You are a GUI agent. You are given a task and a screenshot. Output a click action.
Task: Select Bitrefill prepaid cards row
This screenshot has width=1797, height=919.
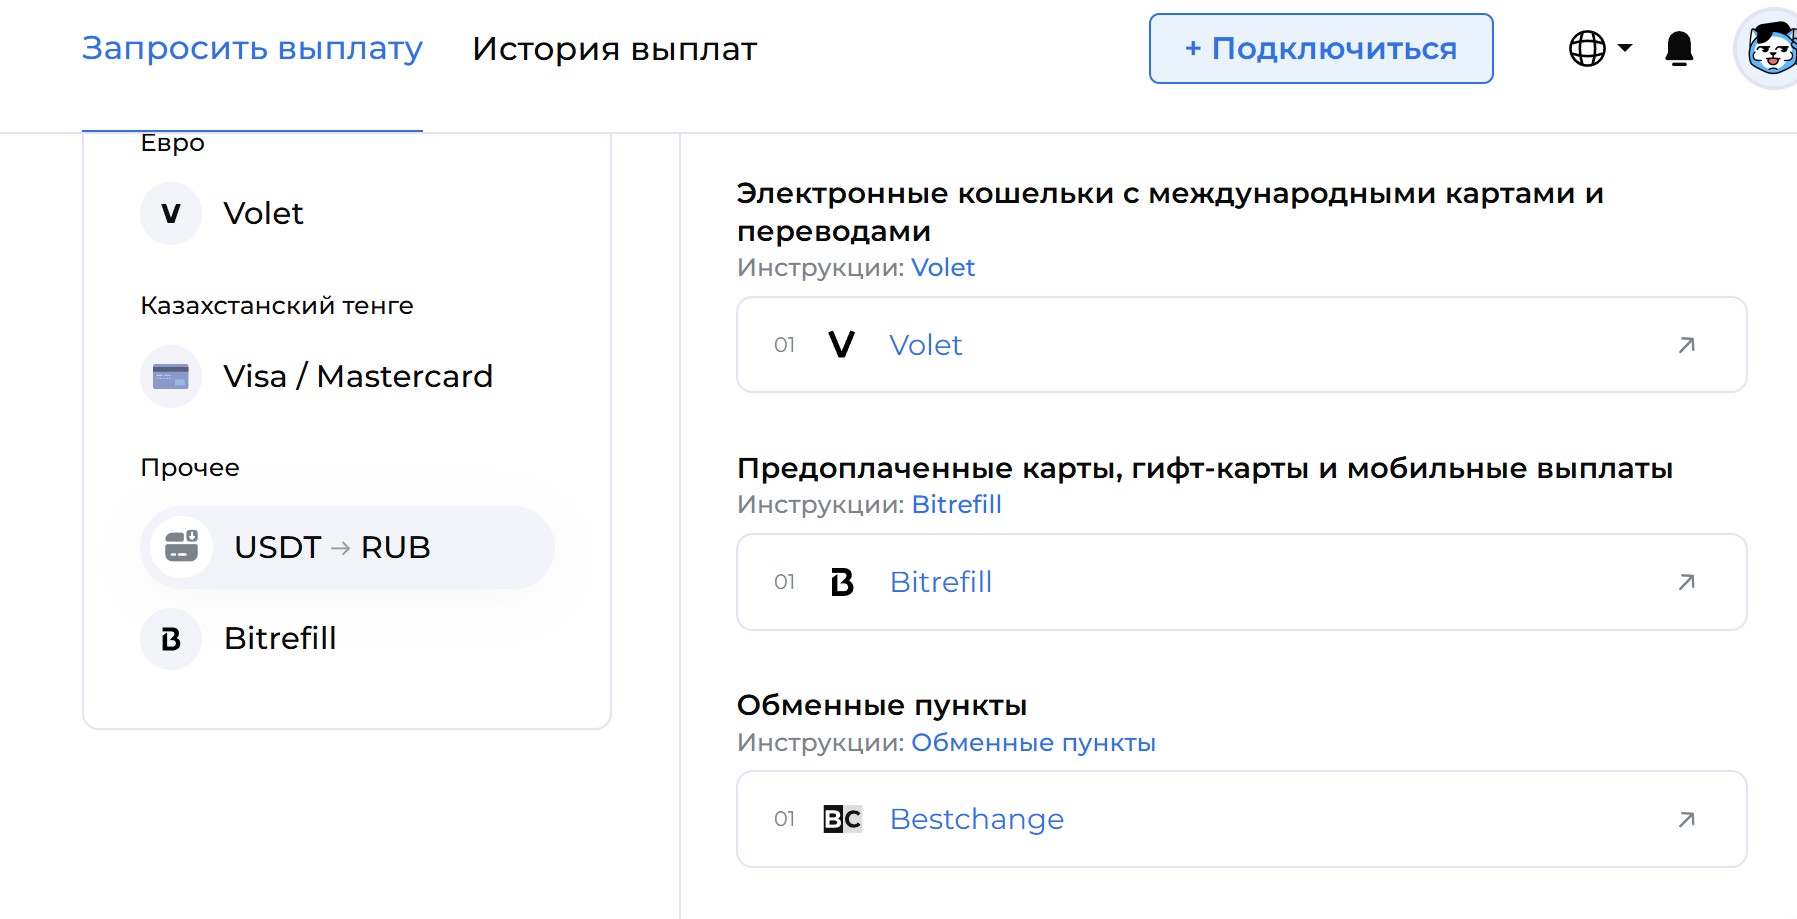[x=1242, y=582]
